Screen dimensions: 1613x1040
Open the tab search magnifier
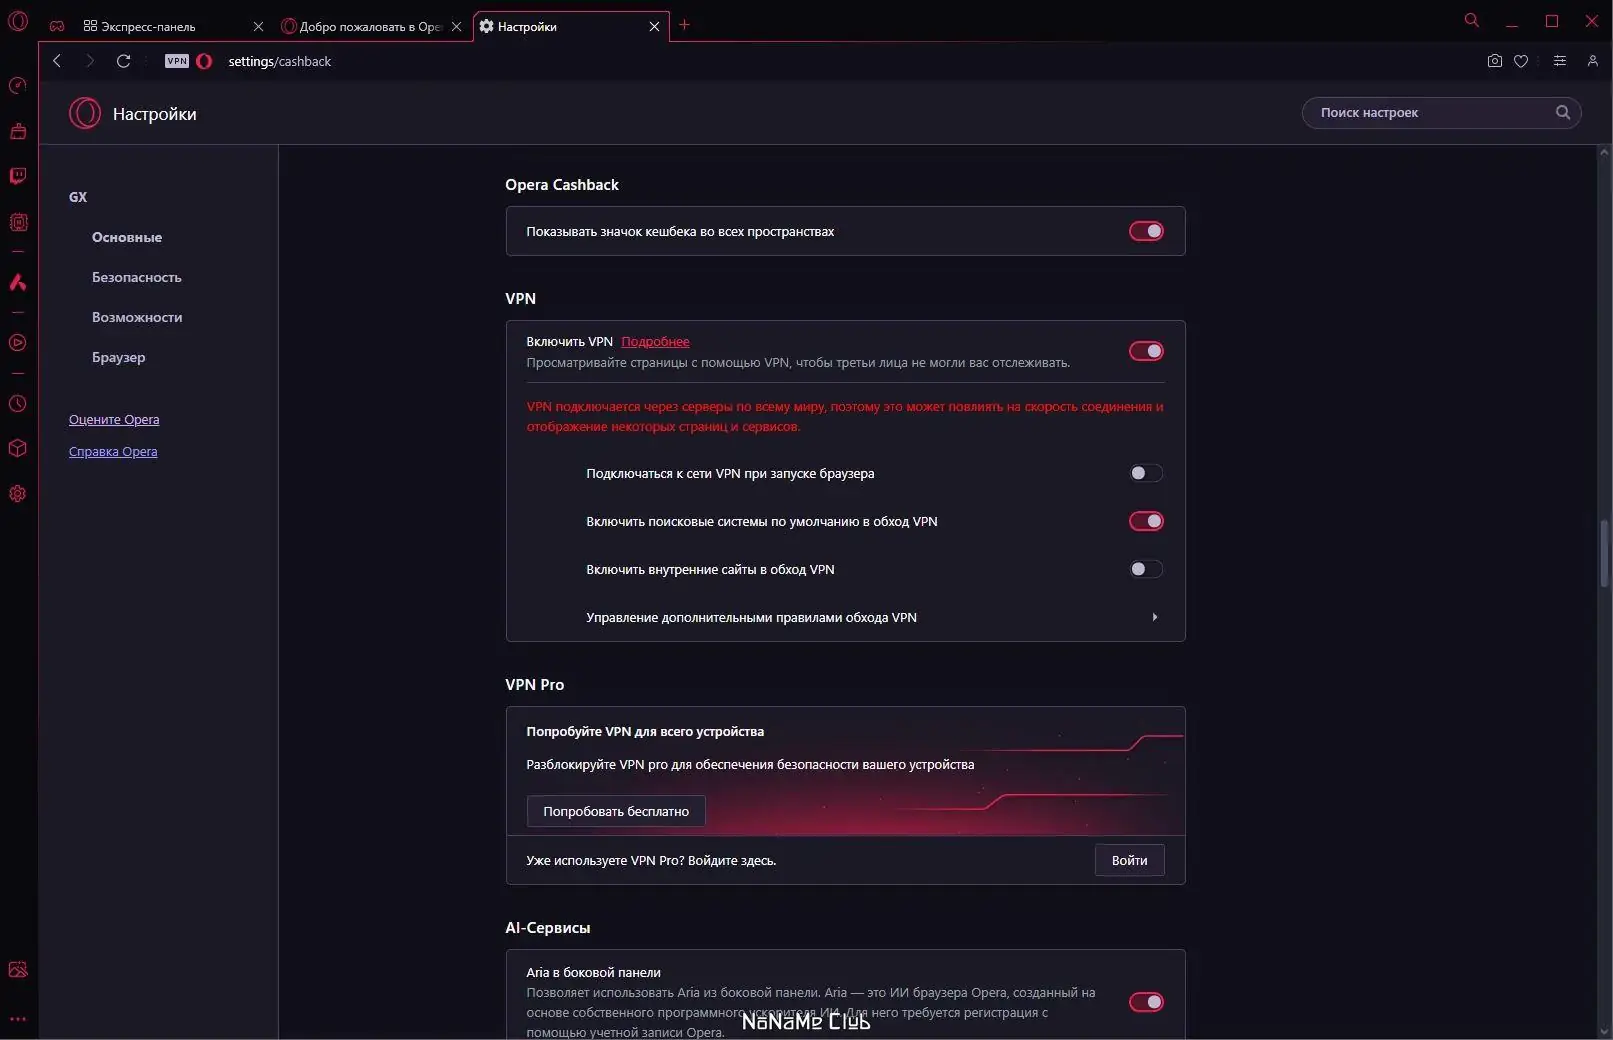pos(1471,20)
